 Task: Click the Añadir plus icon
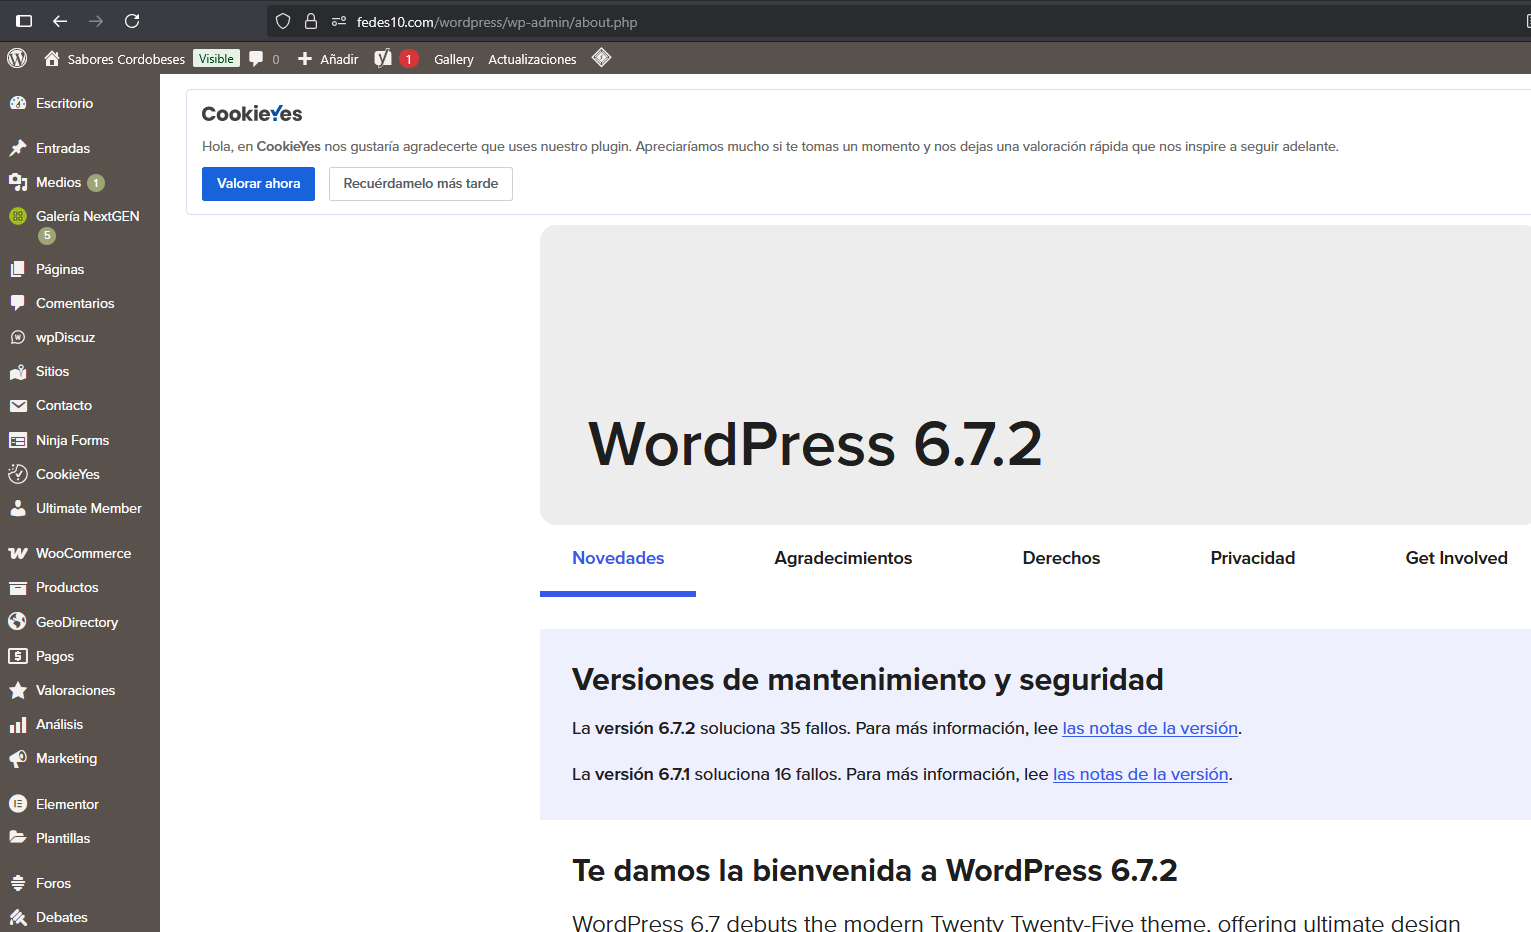[x=305, y=58]
